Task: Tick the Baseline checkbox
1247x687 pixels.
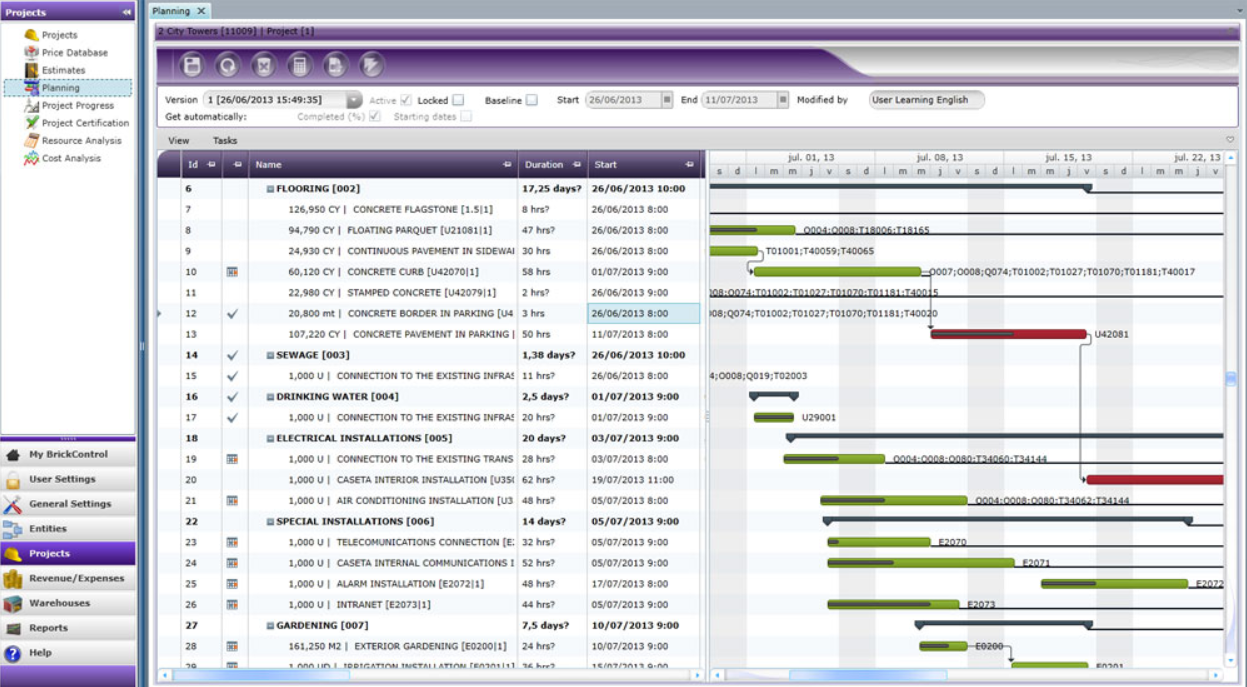Action: point(531,100)
